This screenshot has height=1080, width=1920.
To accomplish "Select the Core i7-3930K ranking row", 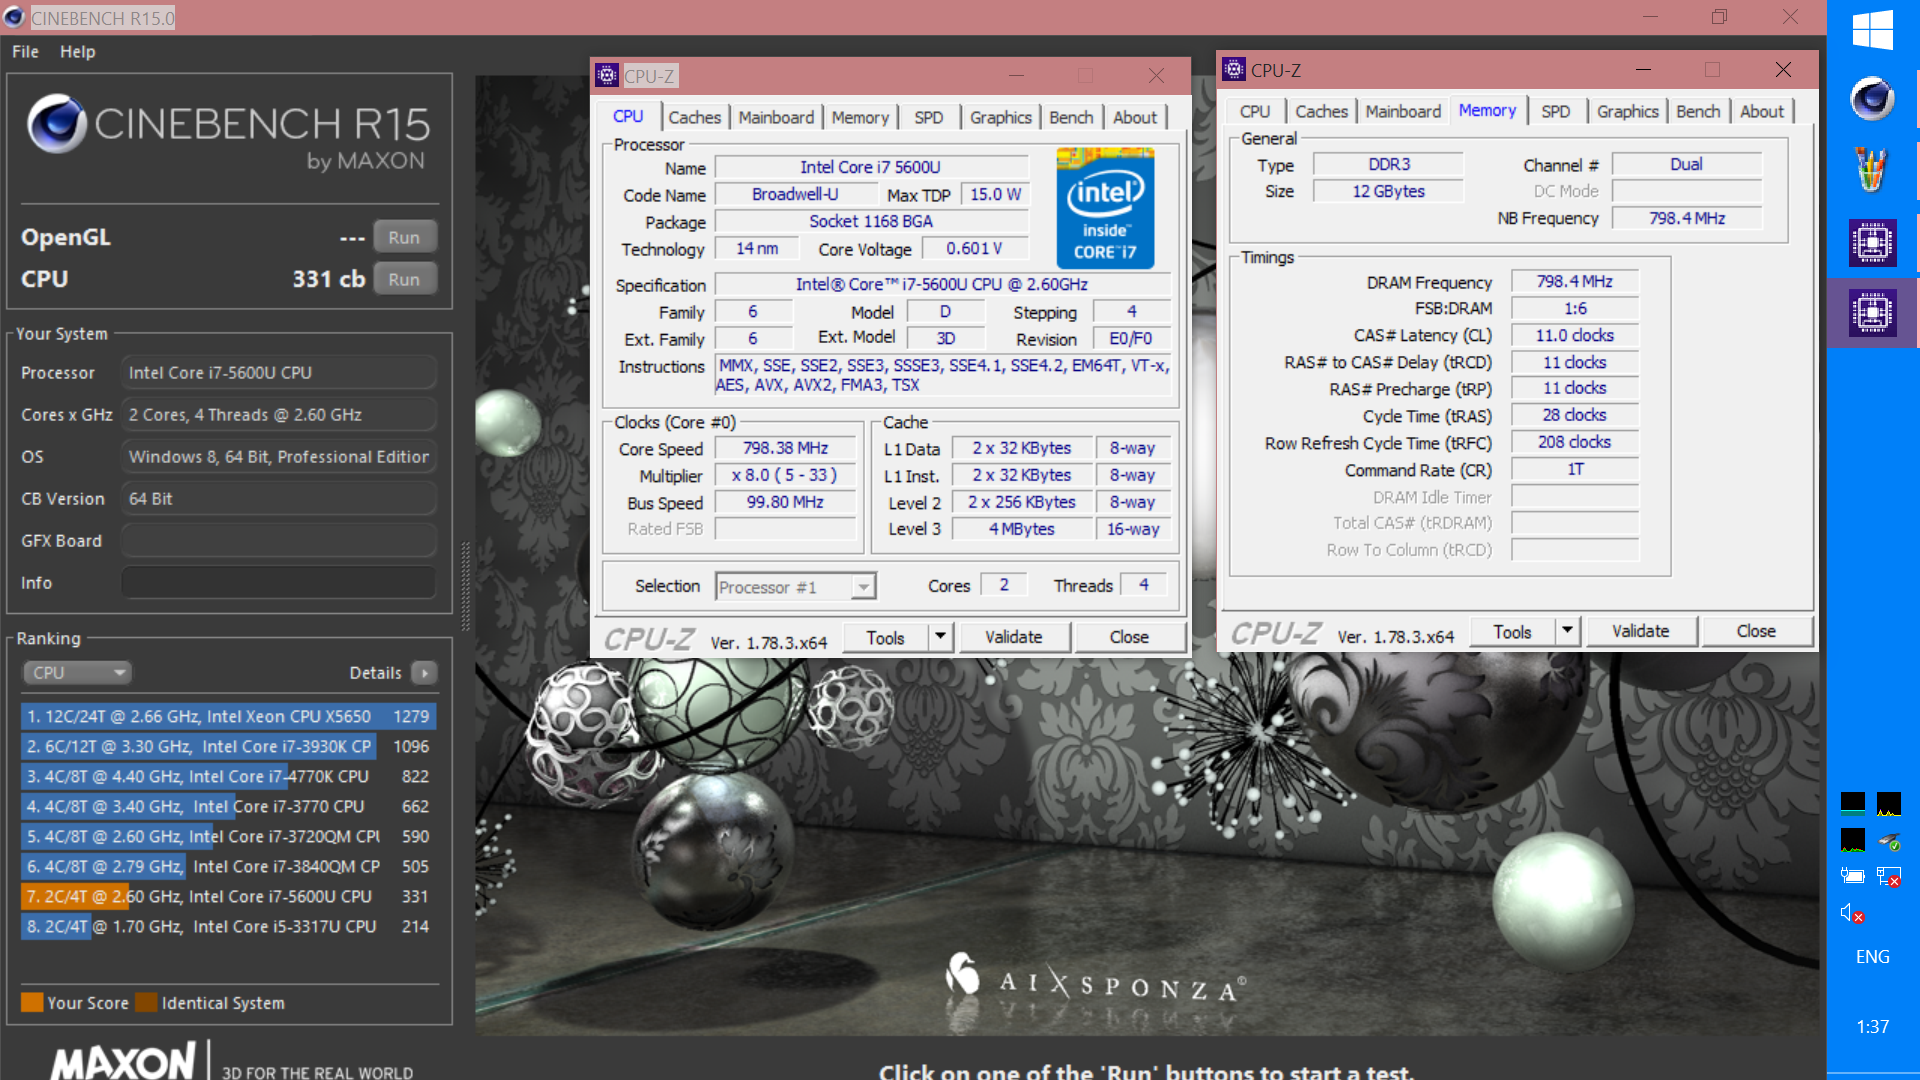I will click(228, 747).
